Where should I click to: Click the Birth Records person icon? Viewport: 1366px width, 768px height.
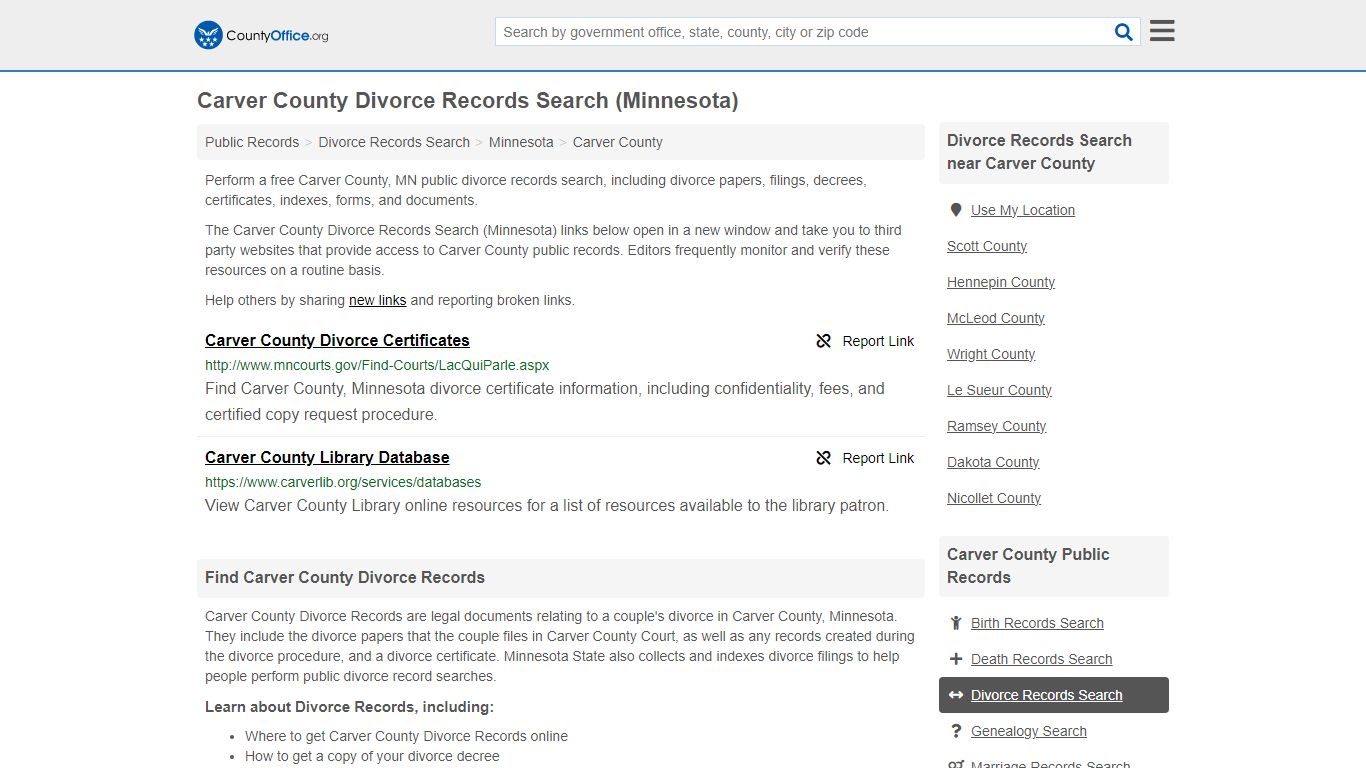(956, 623)
